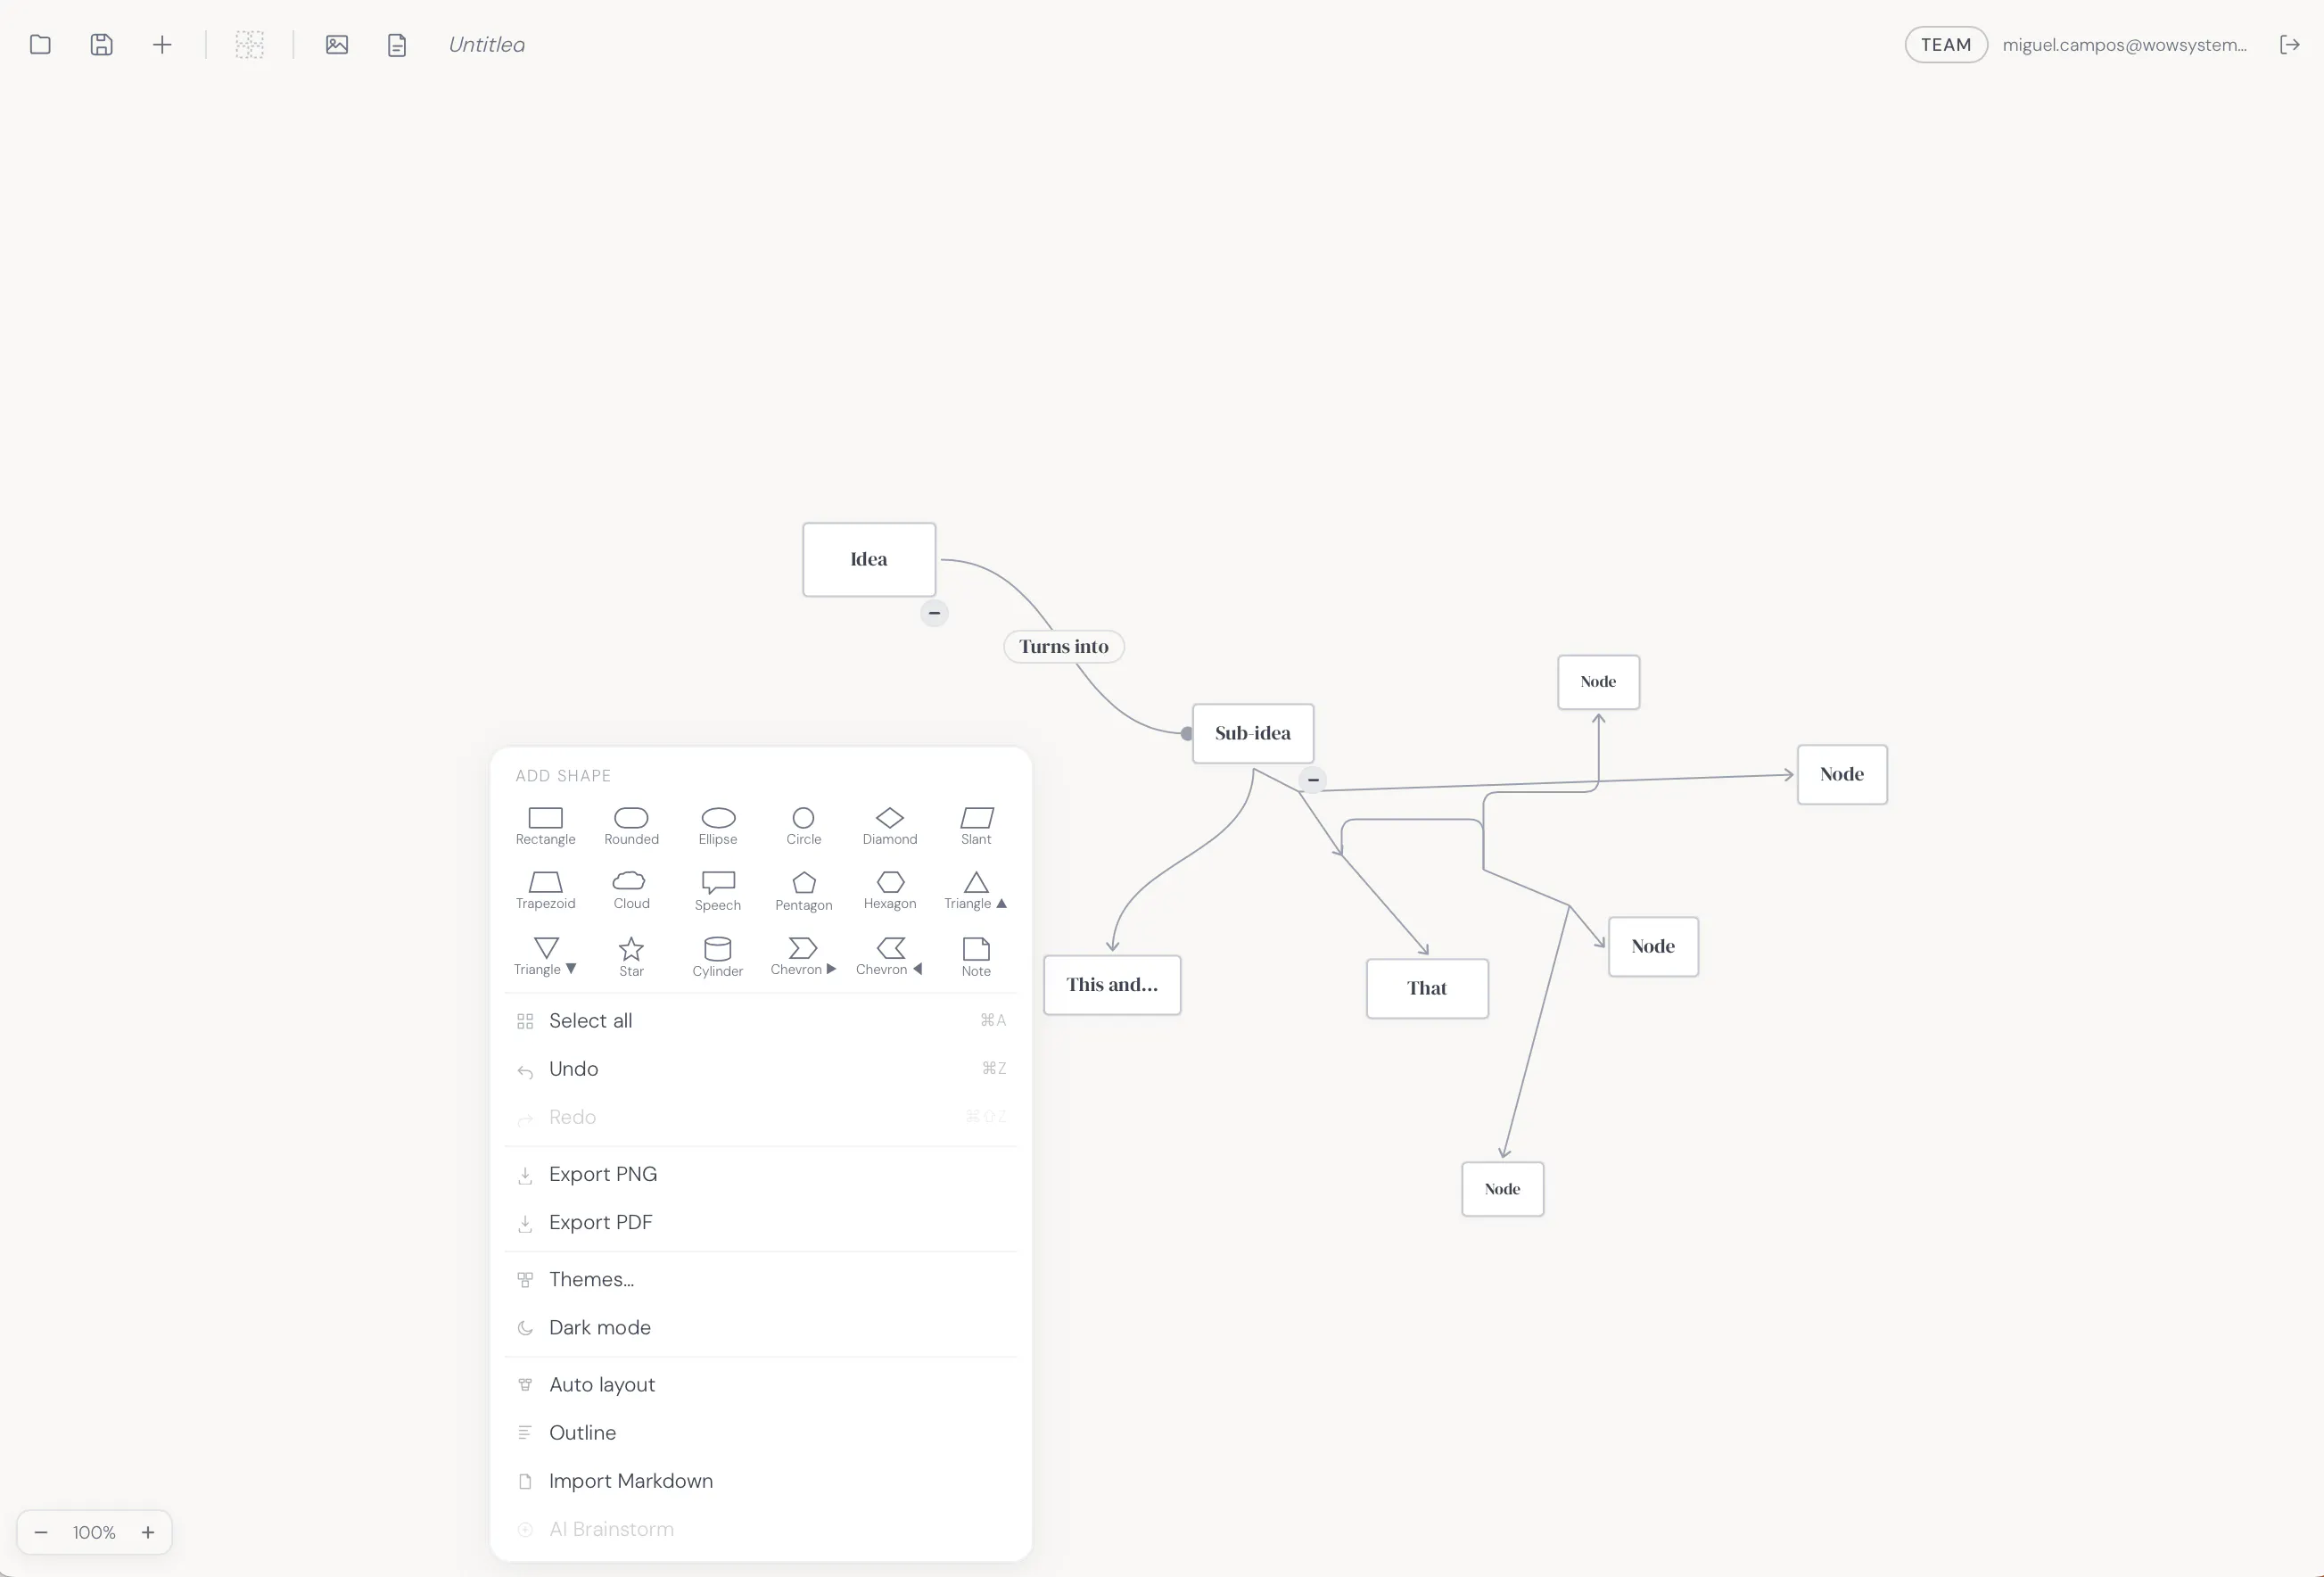Add a downward Triangle shape
The height and width of the screenshot is (1577, 2324).
click(545, 957)
